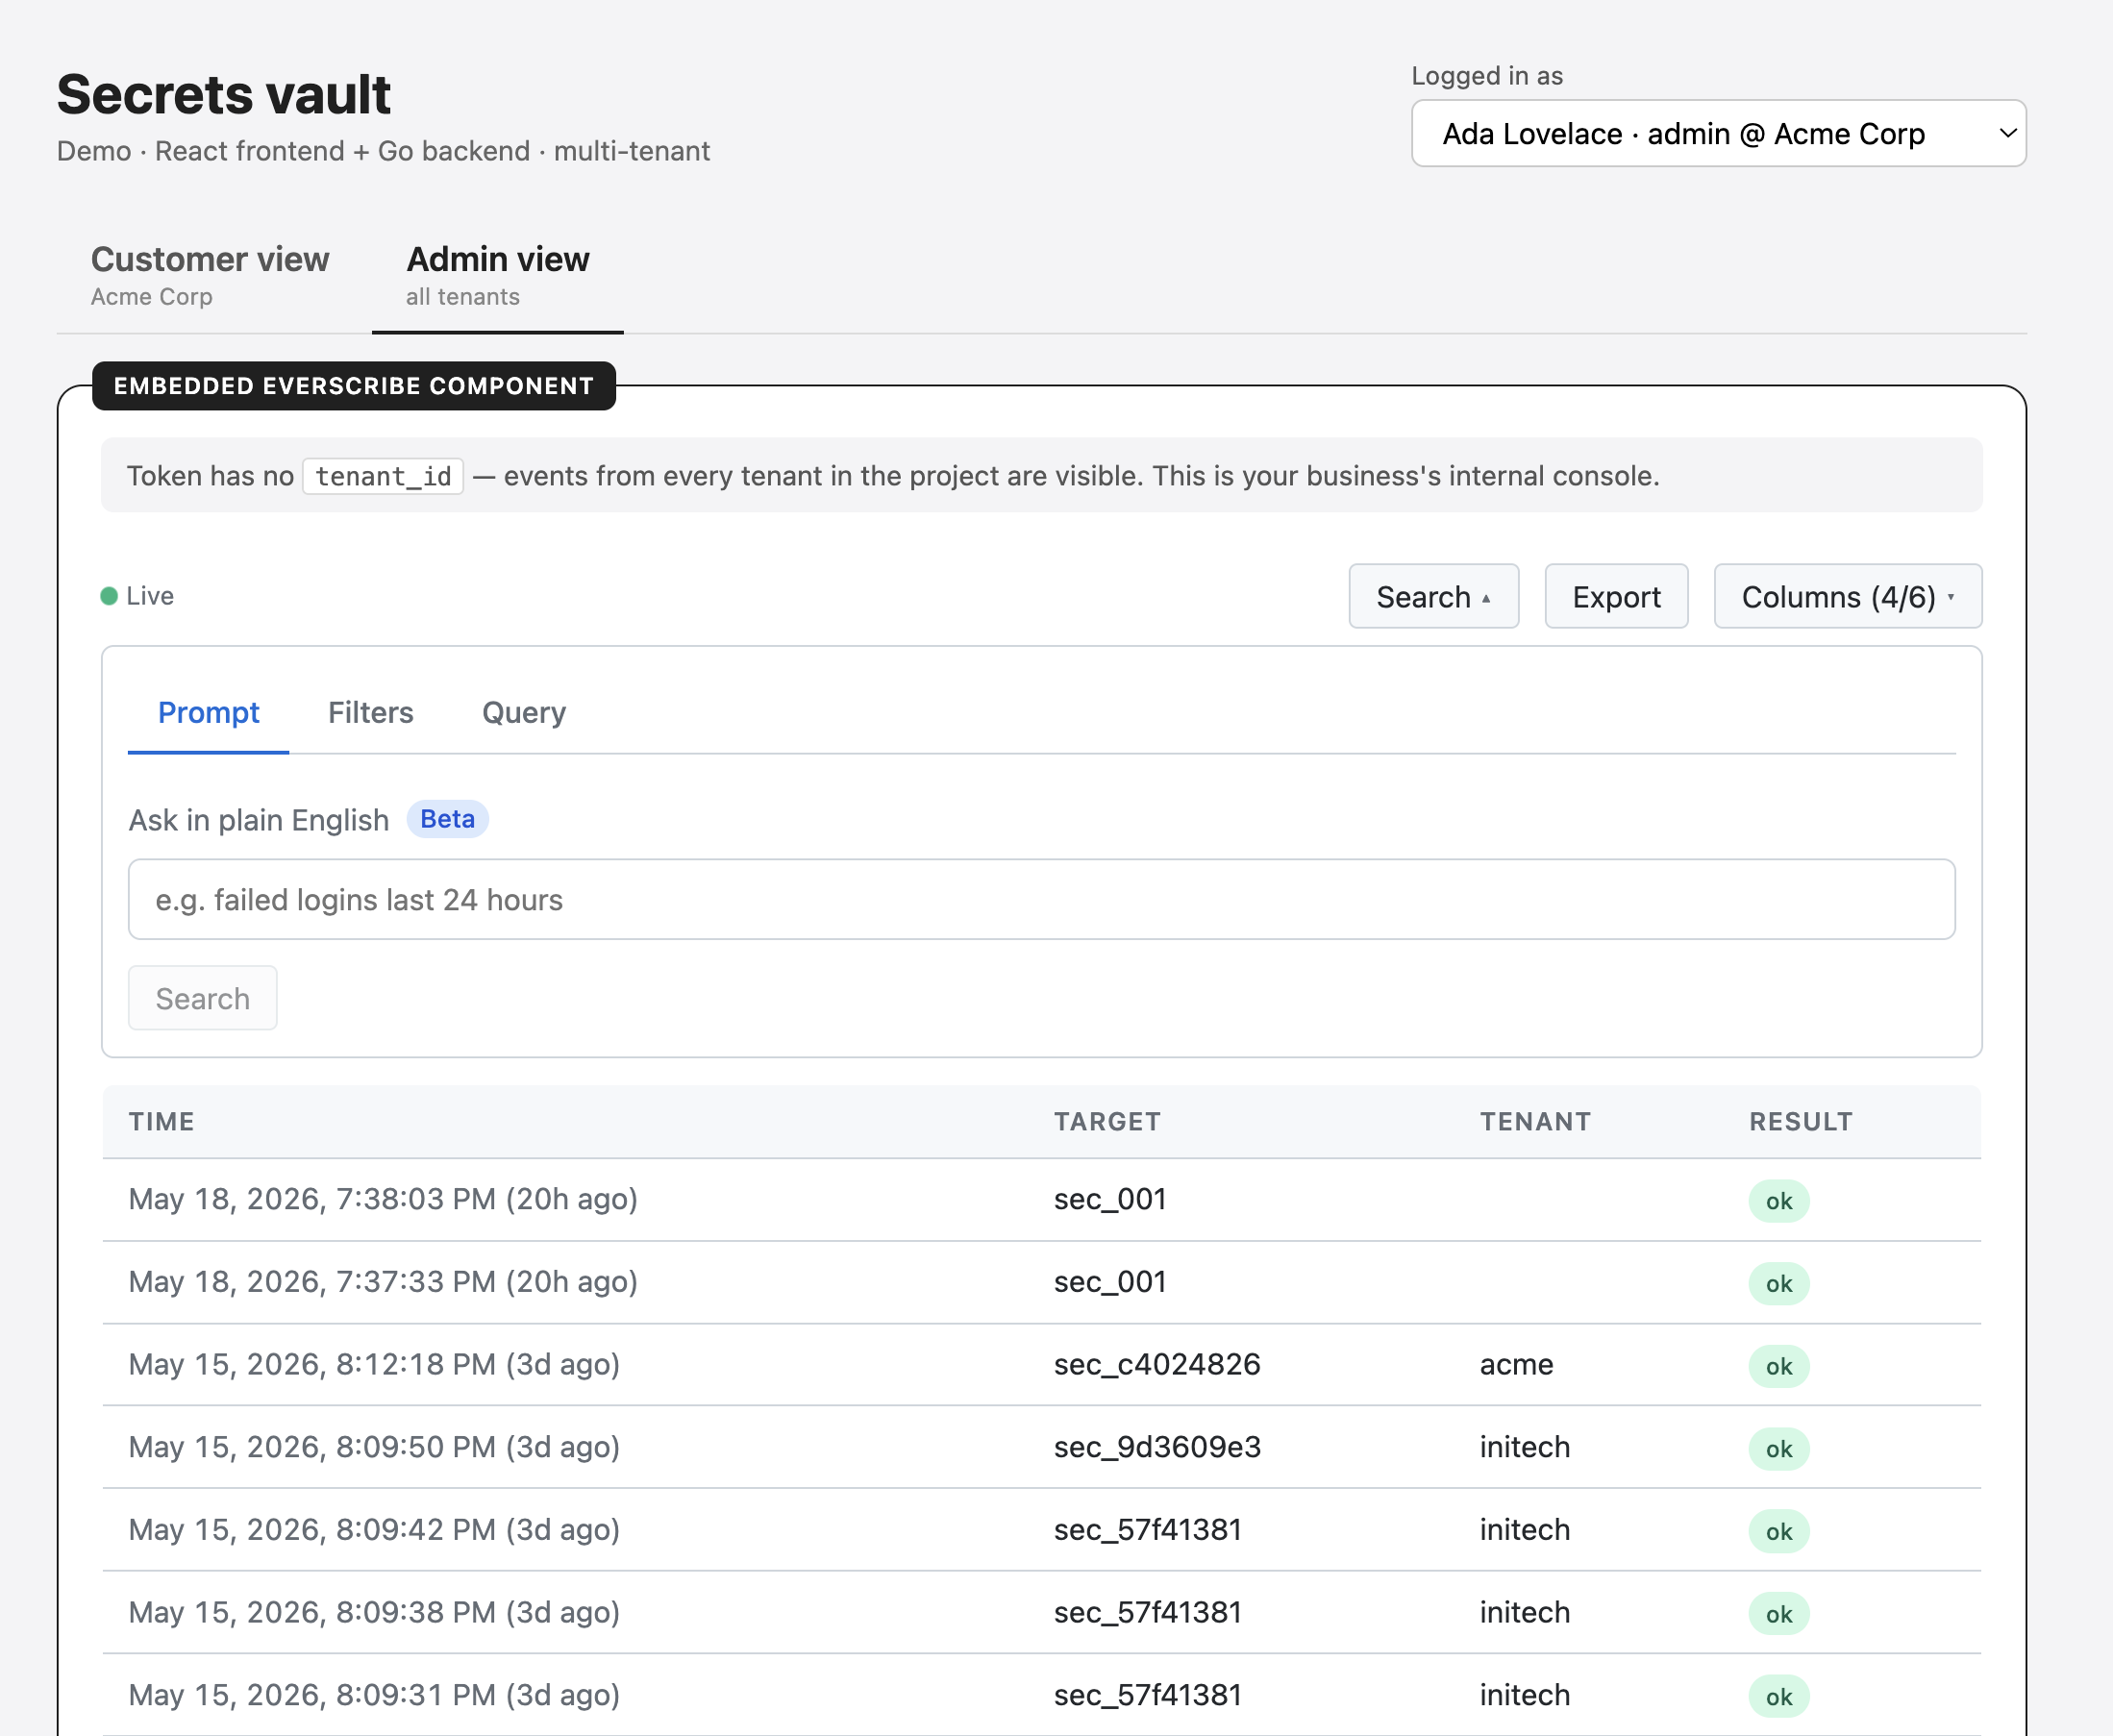The width and height of the screenshot is (2113, 1736).
Task: Click the ok badge in the 8:12:18 PM row
Action: tap(1779, 1366)
